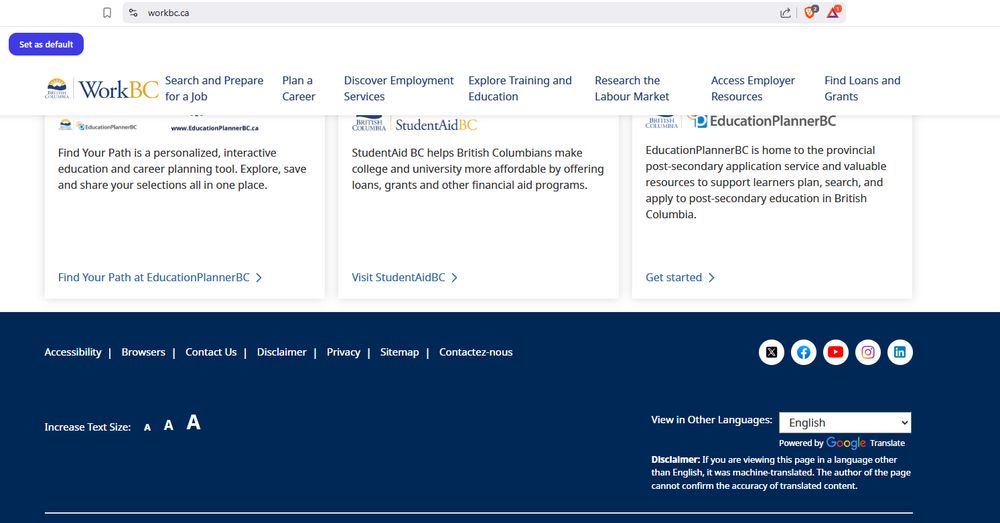The height and width of the screenshot is (523, 1000).
Task: Click the share icon in address bar
Action: tap(785, 13)
